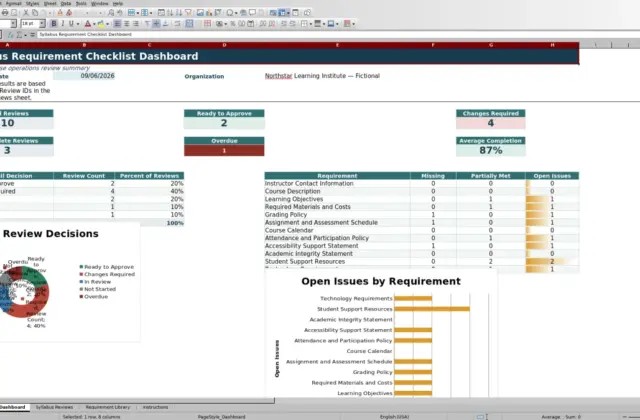
Task: Switch to the Syllabus Reviews sheet tab
Action: pos(54,407)
